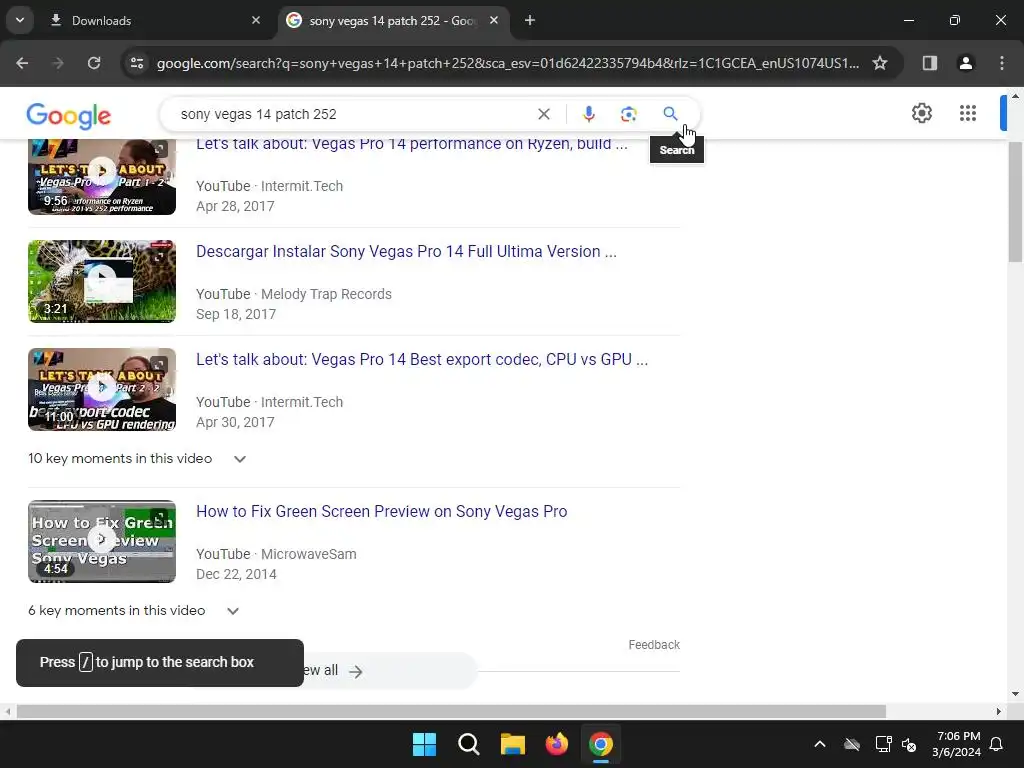
Task: Open Chrome's three-dot menu
Action: point(1002,63)
